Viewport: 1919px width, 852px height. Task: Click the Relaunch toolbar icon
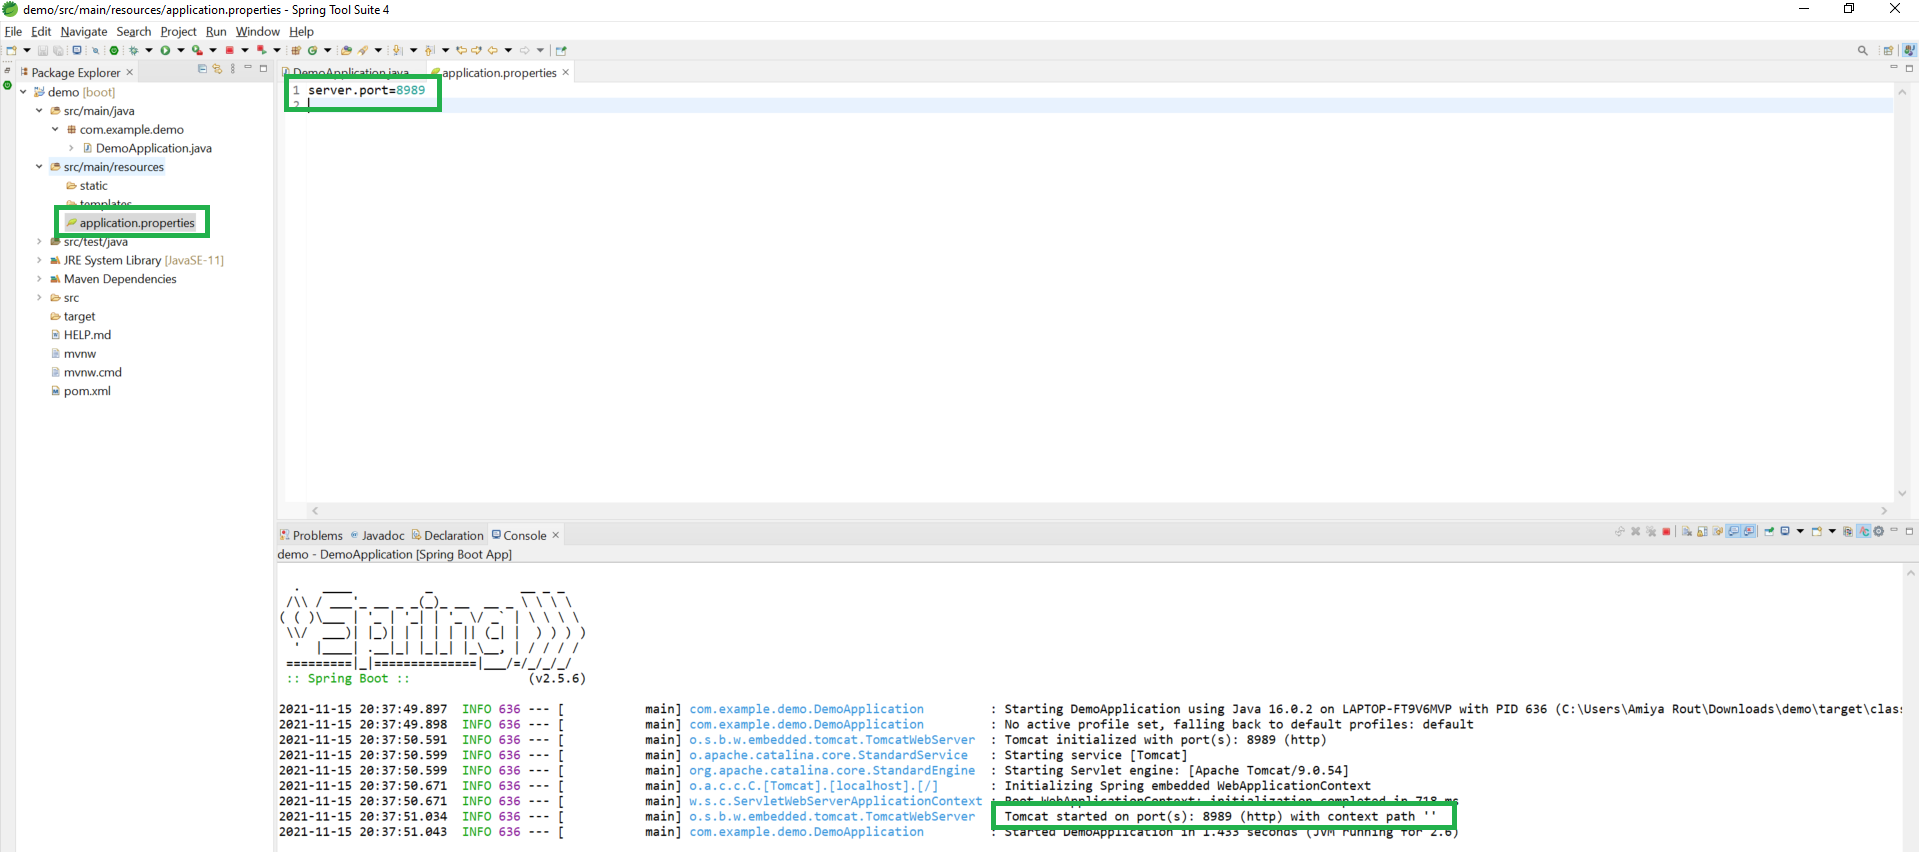[x=261, y=50]
